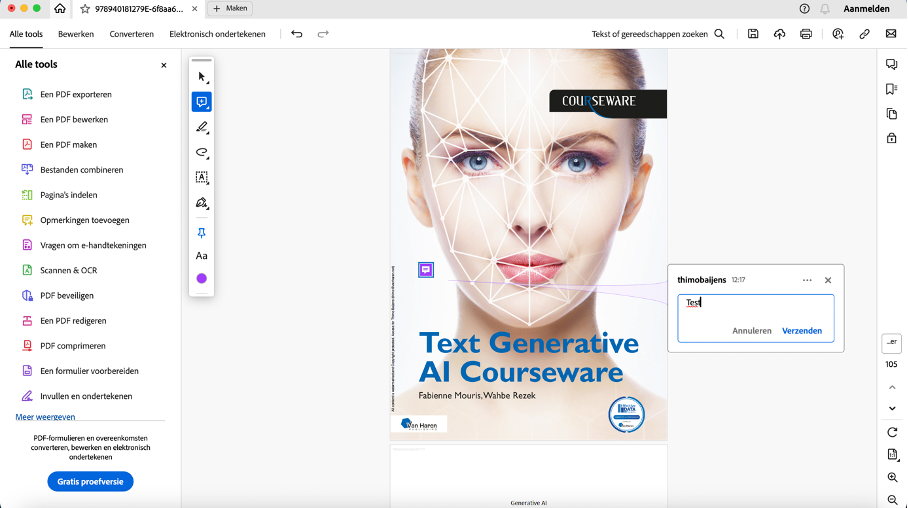The height and width of the screenshot is (508, 908).
Task: Create a new item with Maken
Action: tap(230, 9)
